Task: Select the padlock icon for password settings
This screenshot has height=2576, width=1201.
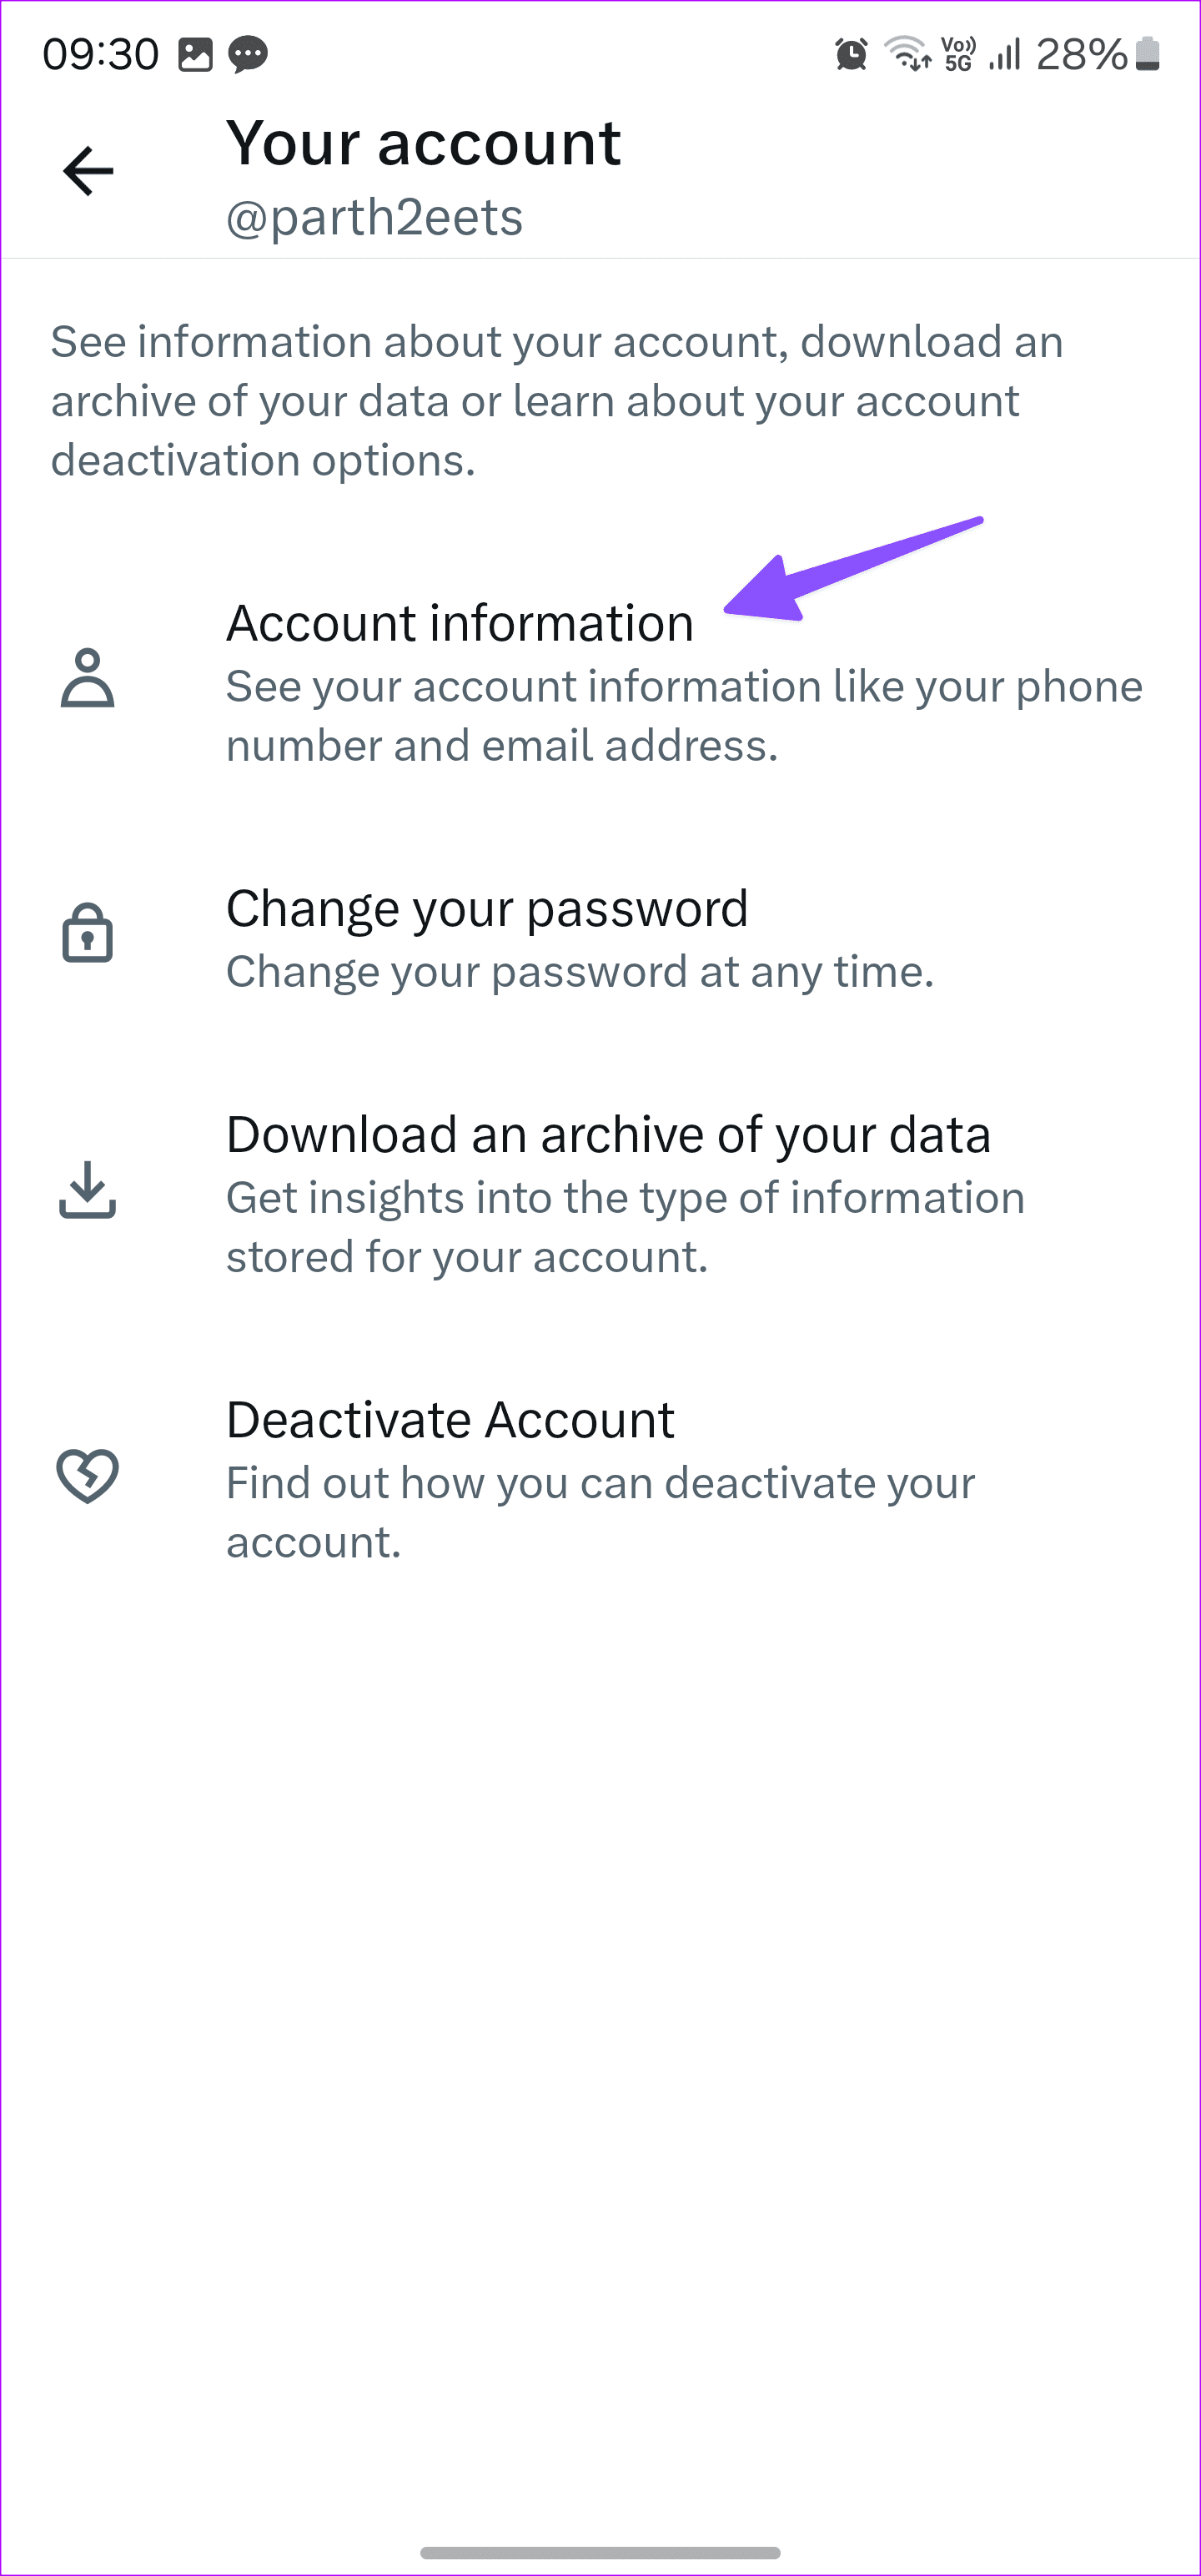Action: click(x=88, y=938)
